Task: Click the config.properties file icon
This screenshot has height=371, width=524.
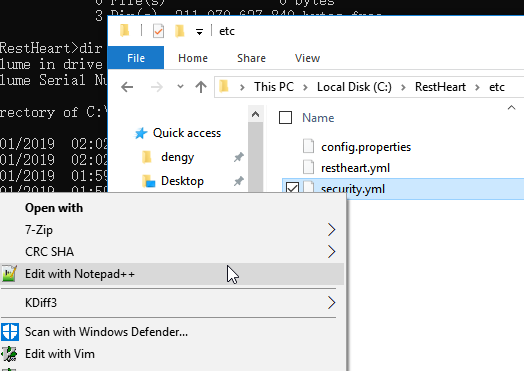Action: tap(308, 146)
